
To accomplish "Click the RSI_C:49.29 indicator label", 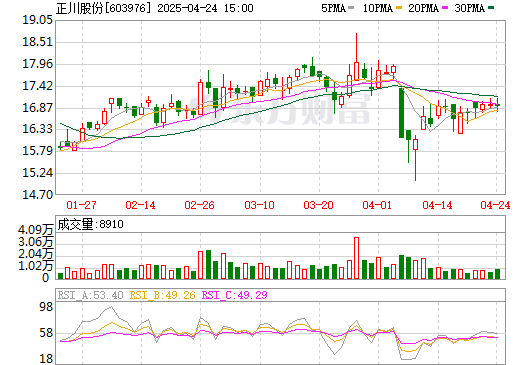I will coord(235,295).
